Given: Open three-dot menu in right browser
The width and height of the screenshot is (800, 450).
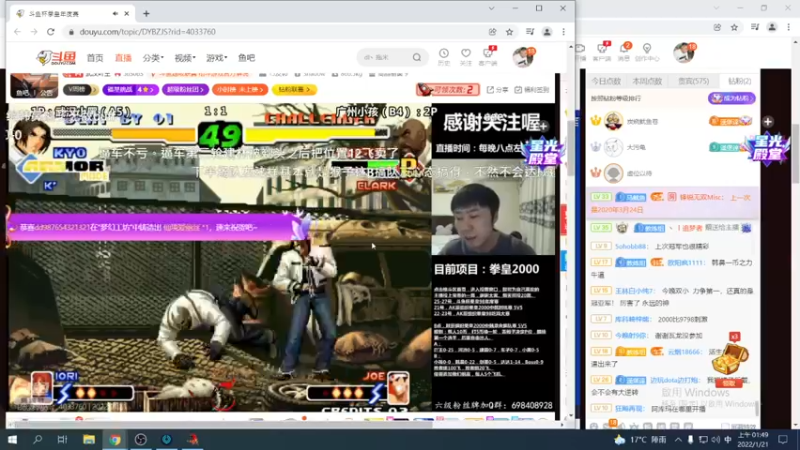Looking at the screenshot, I should [788, 27].
